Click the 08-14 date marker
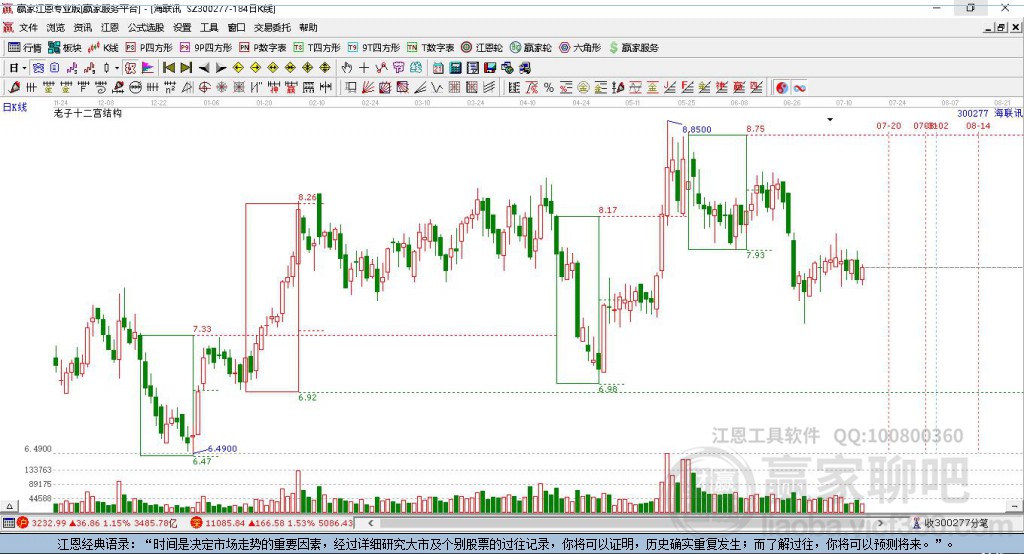The width and height of the screenshot is (1024, 554). [x=978, y=125]
